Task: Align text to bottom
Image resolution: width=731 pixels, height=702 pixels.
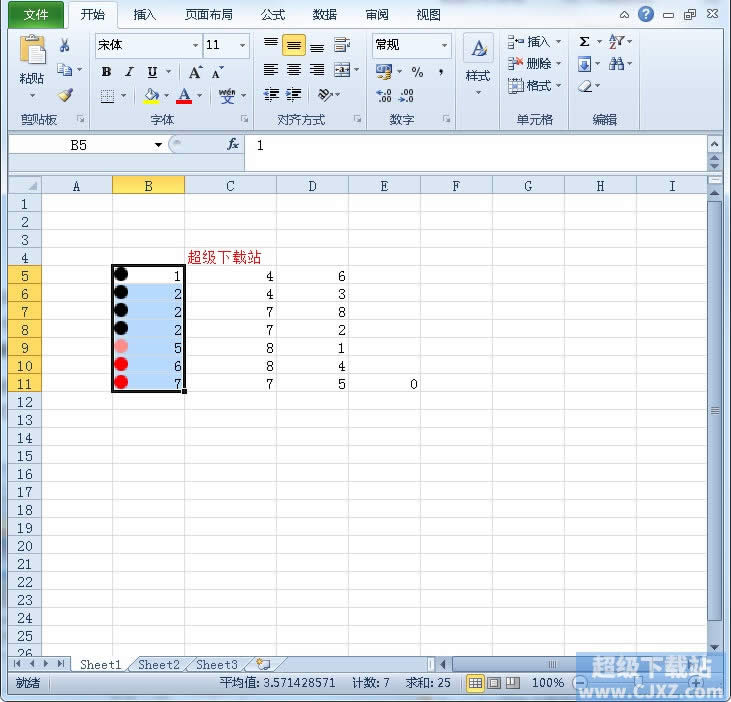Action: [317, 46]
